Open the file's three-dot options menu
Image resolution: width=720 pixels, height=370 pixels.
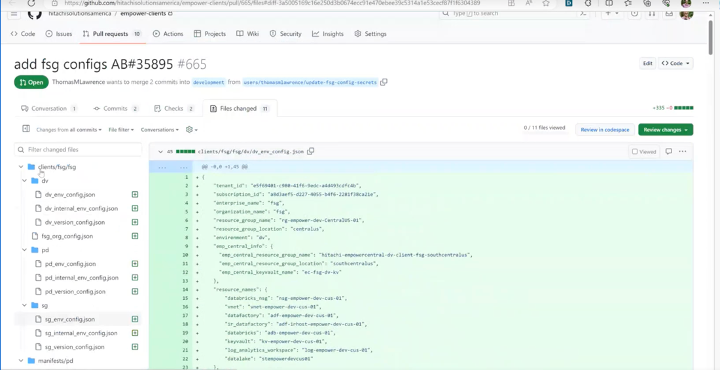click(683, 151)
